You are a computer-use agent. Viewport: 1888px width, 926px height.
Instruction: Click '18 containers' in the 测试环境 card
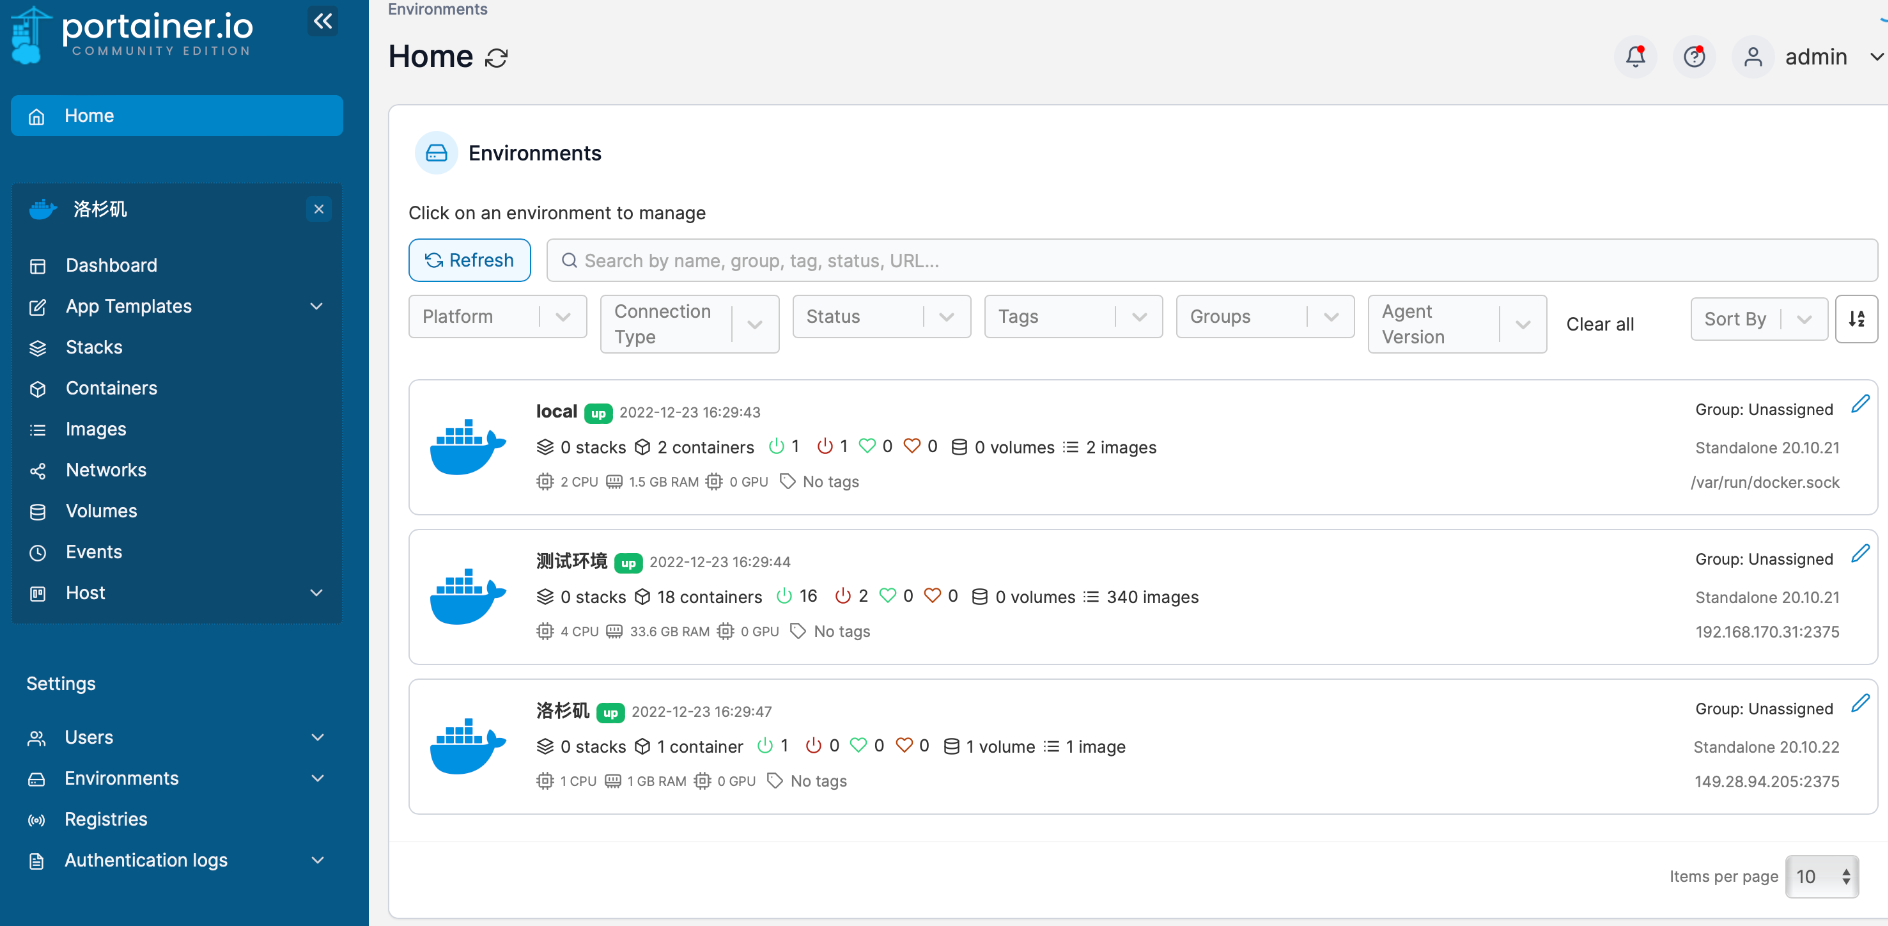point(710,597)
